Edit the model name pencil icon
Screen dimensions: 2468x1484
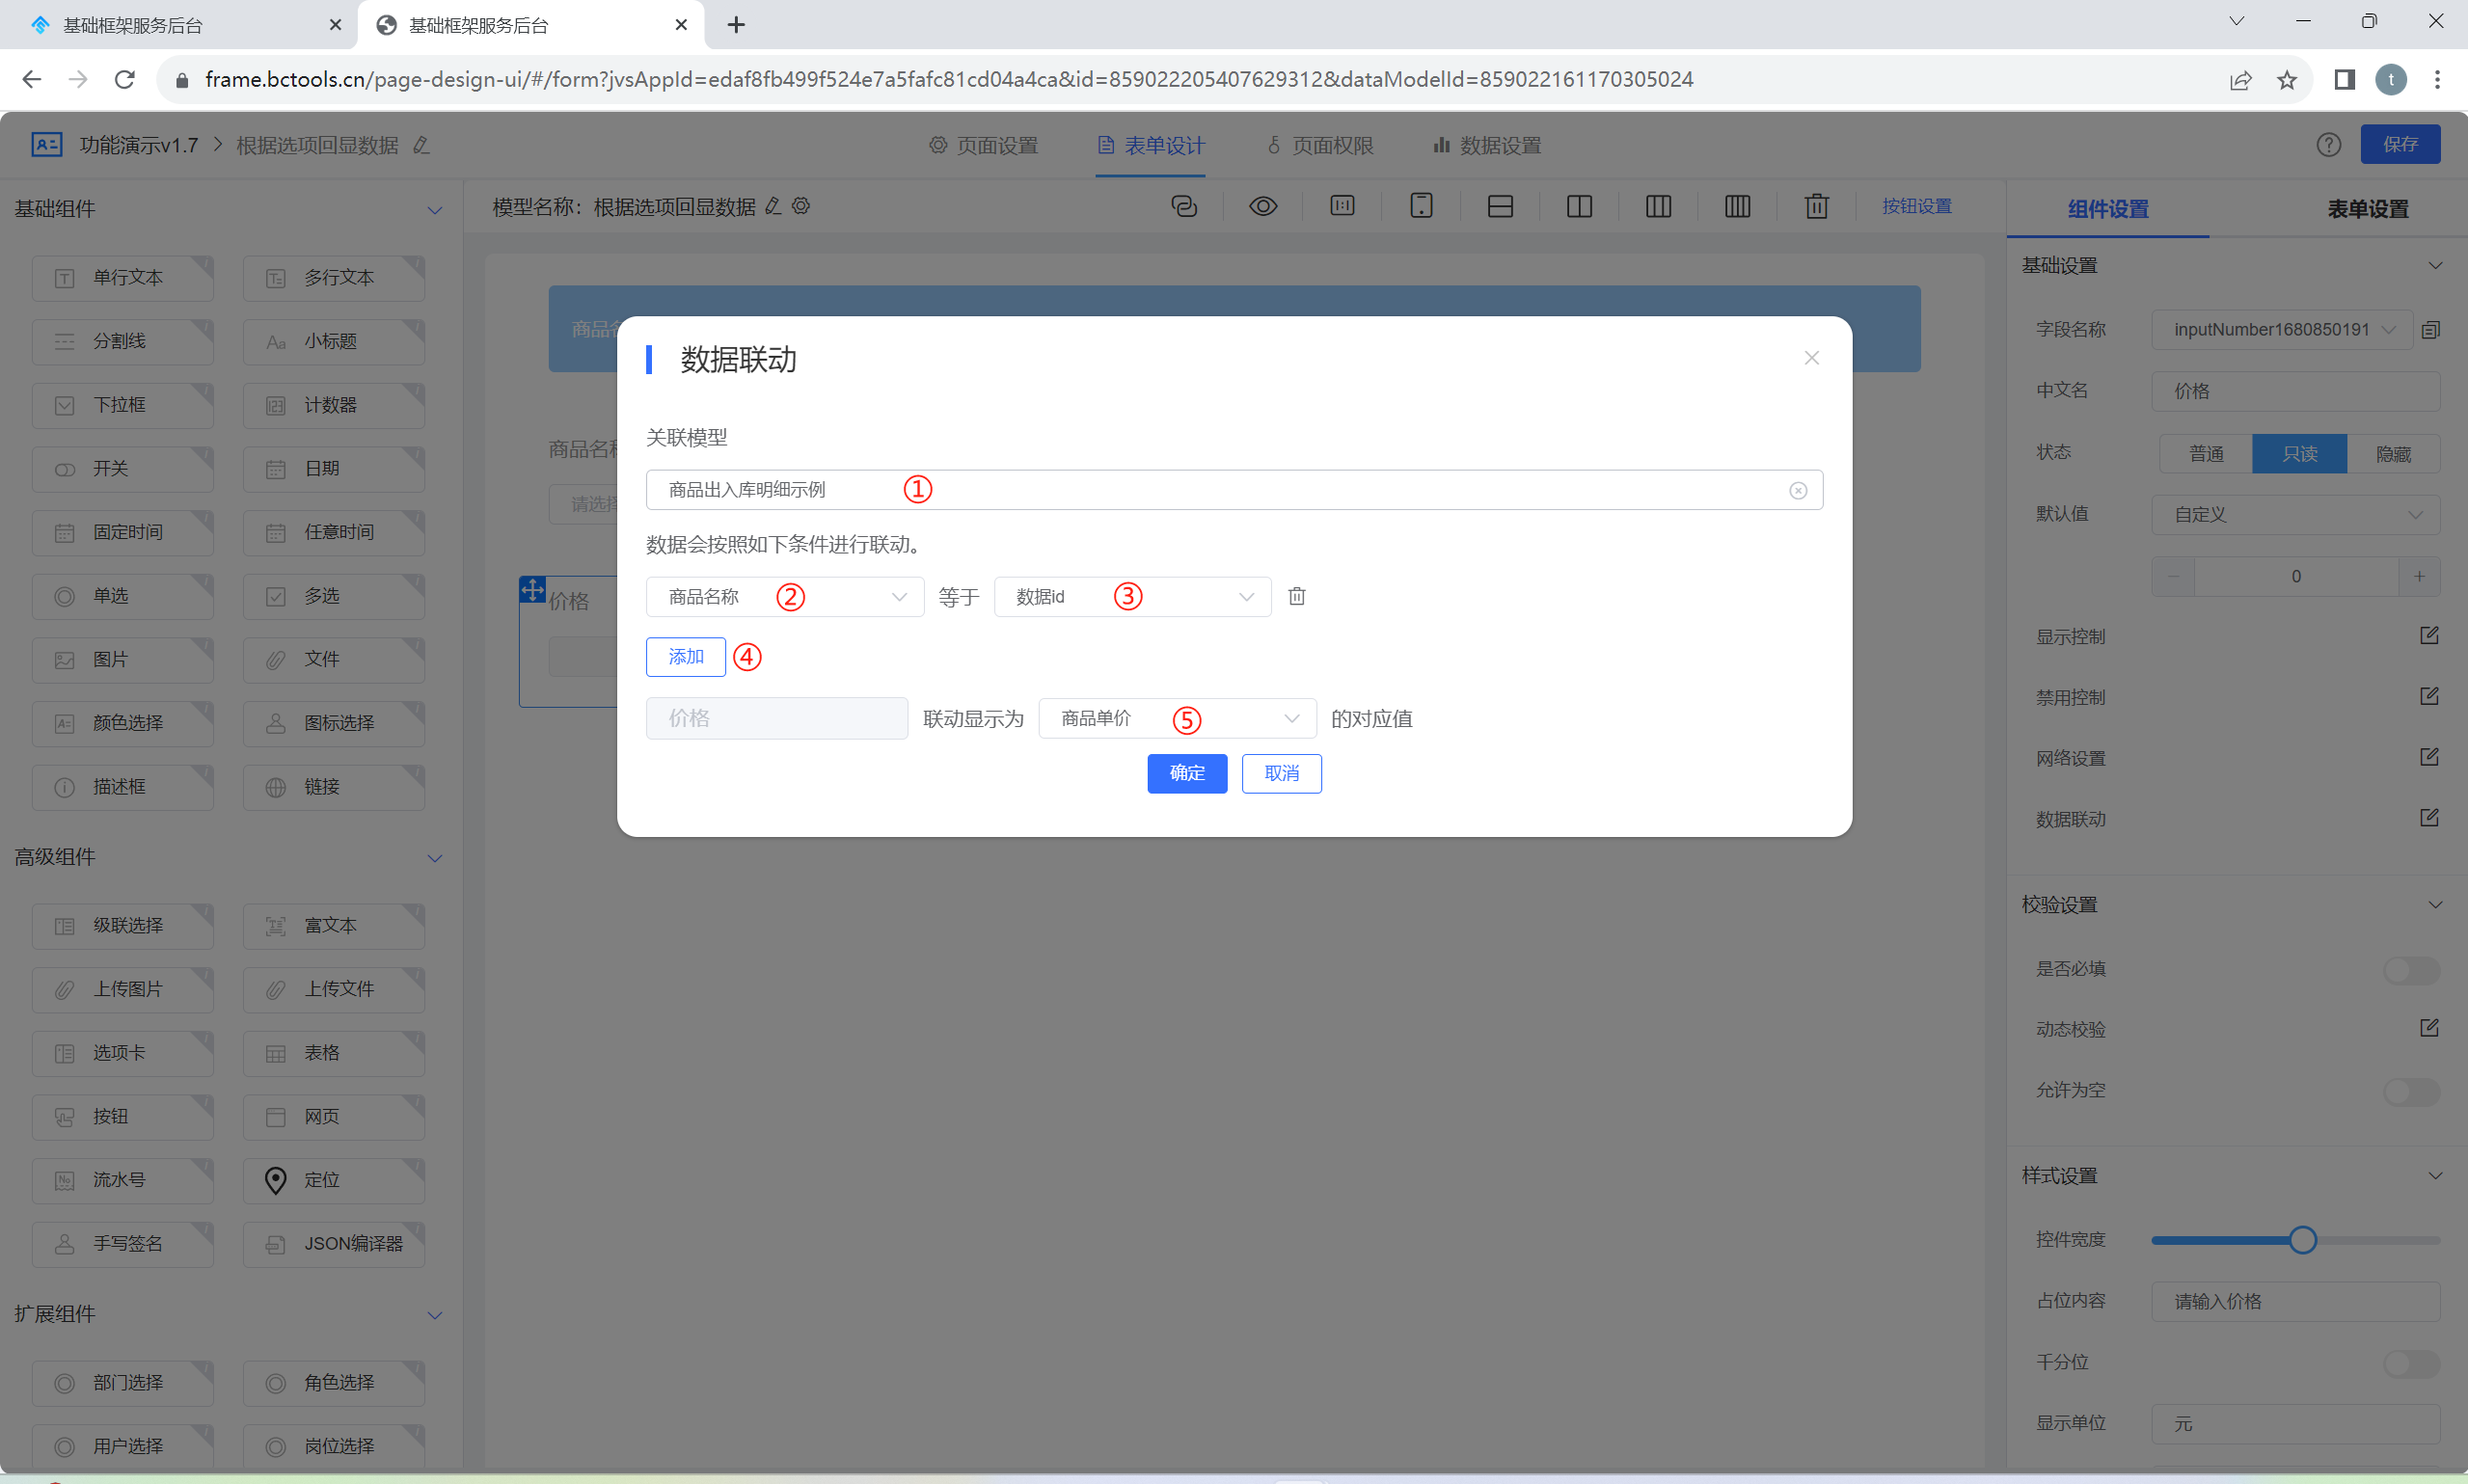click(x=773, y=206)
